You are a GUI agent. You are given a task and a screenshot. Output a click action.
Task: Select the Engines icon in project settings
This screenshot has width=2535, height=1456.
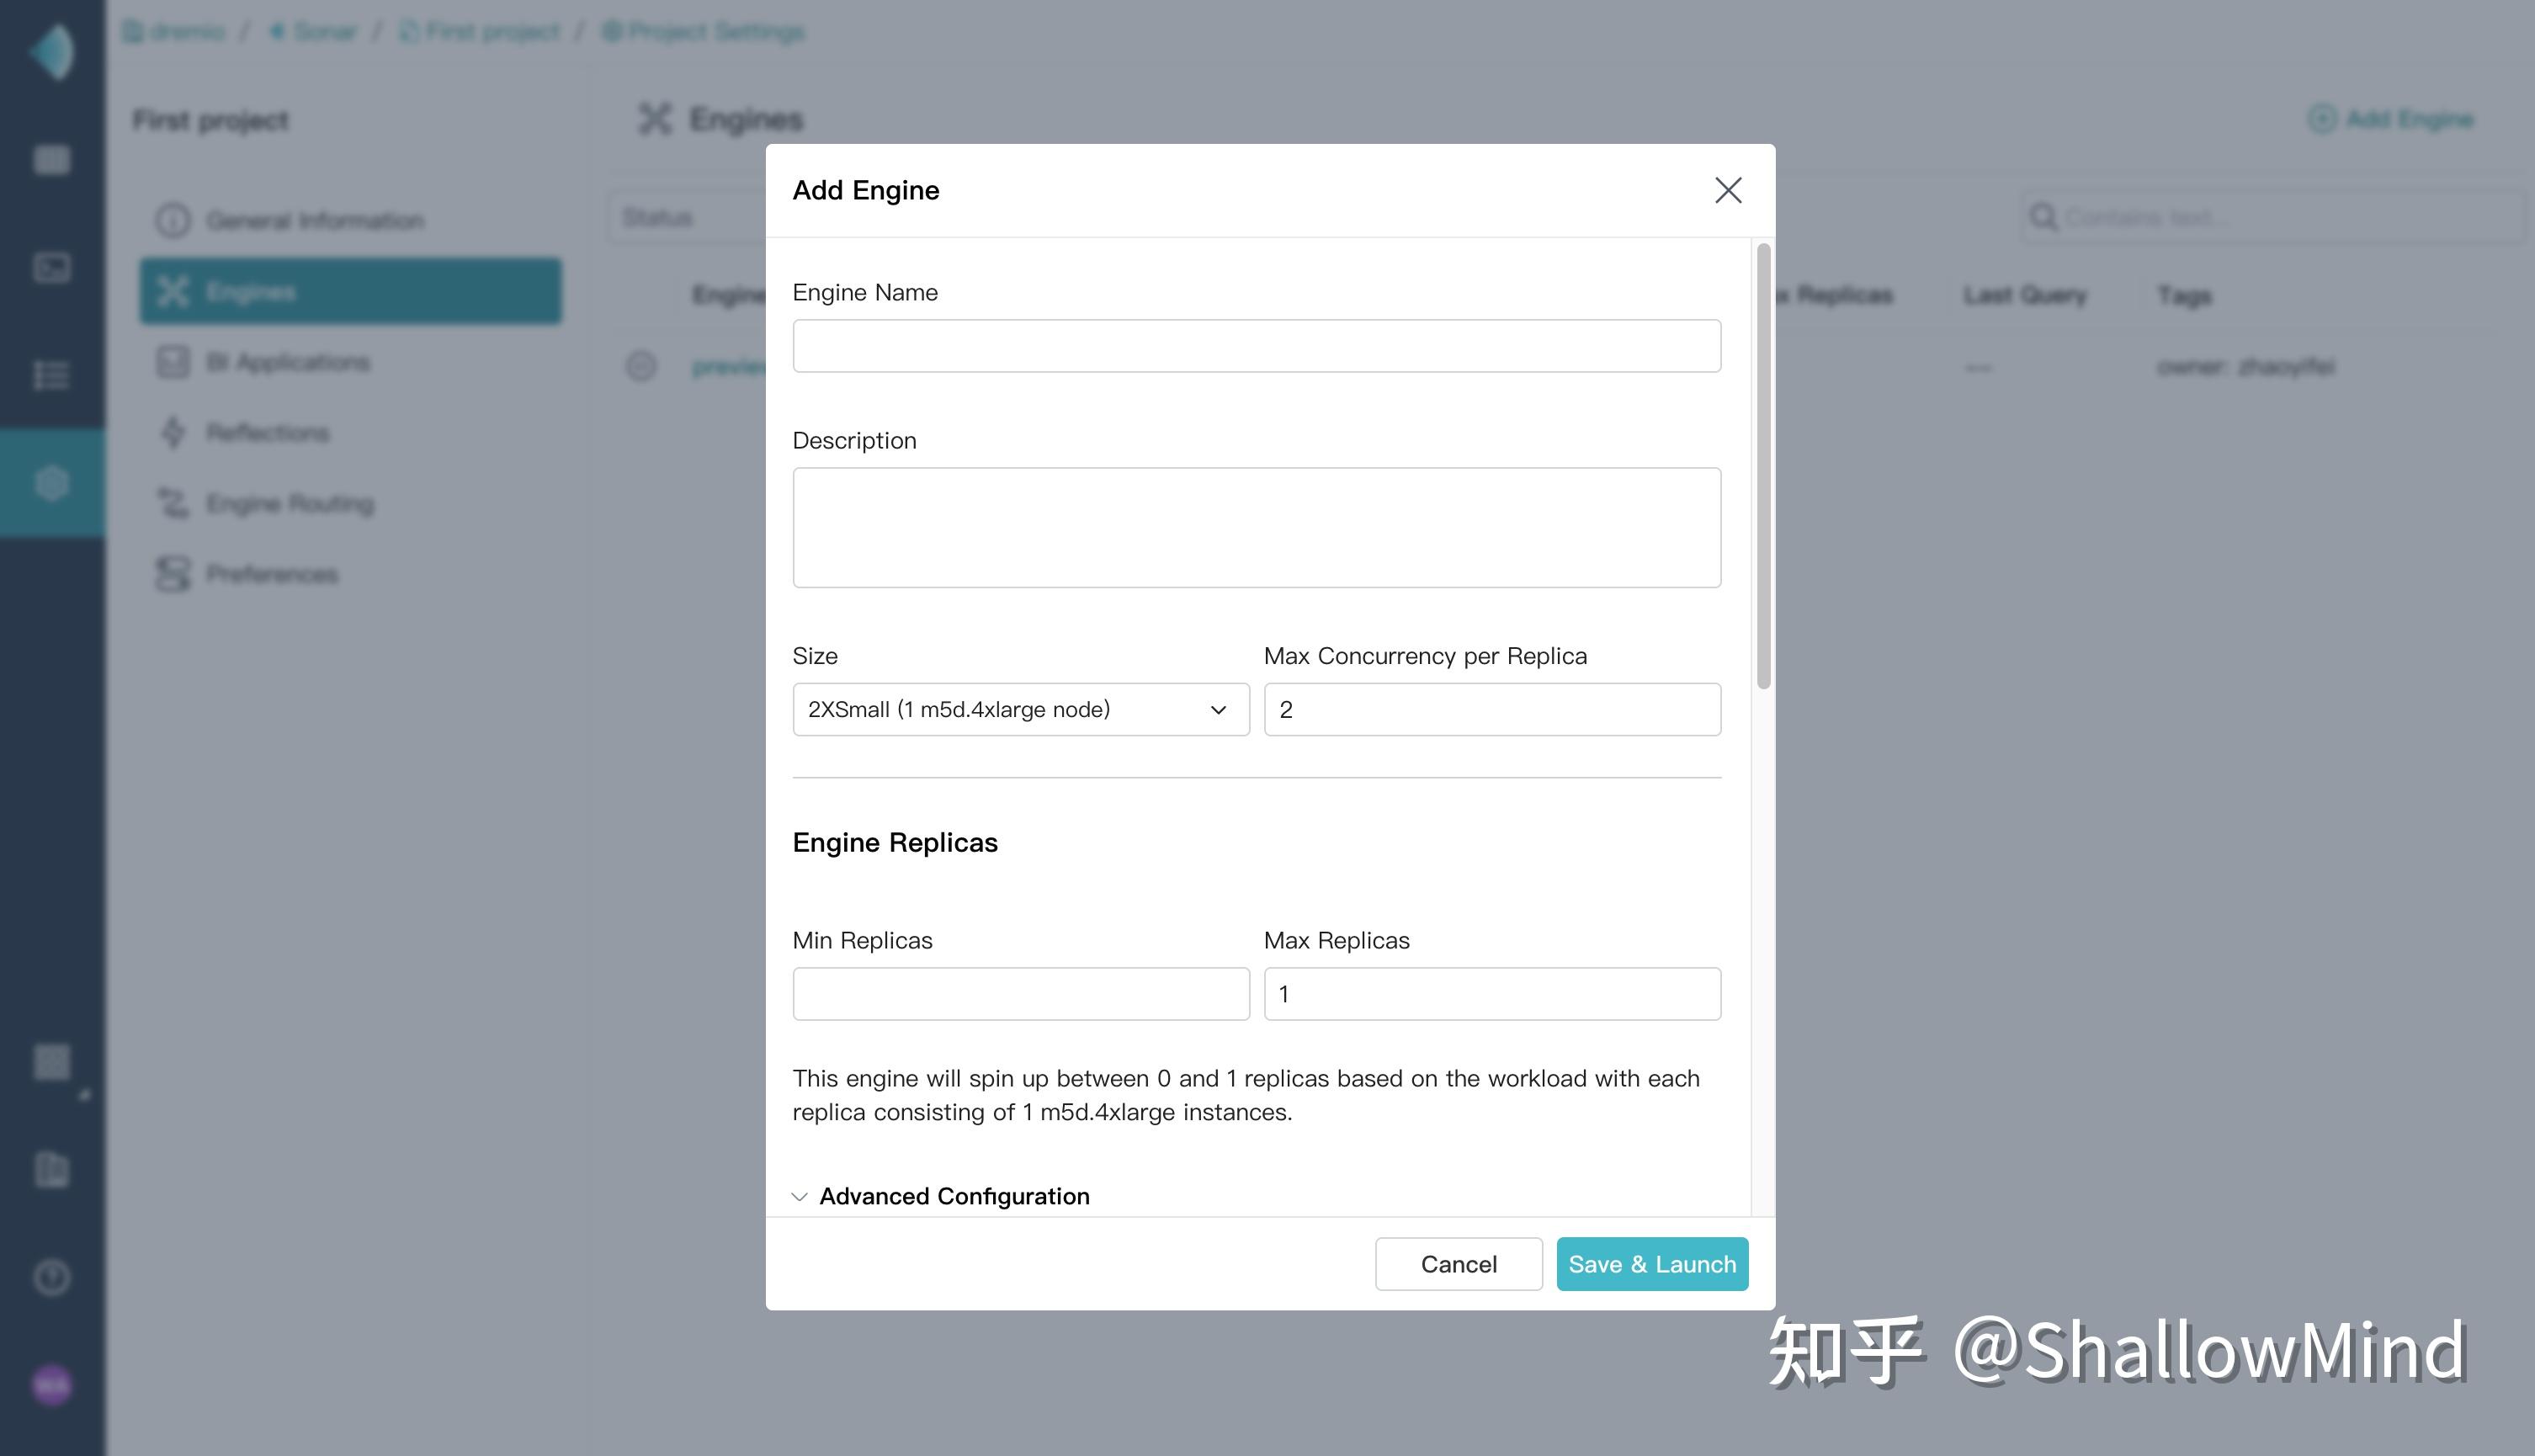click(174, 291)
